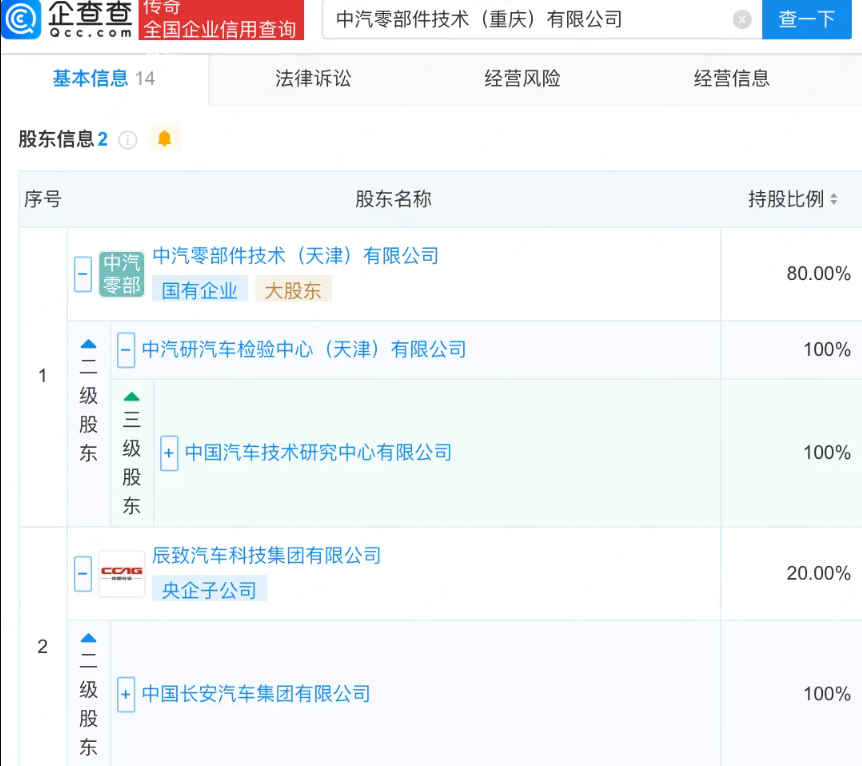
Task: Click the bell notification icon near 股东信息
Action: point(164,139)
